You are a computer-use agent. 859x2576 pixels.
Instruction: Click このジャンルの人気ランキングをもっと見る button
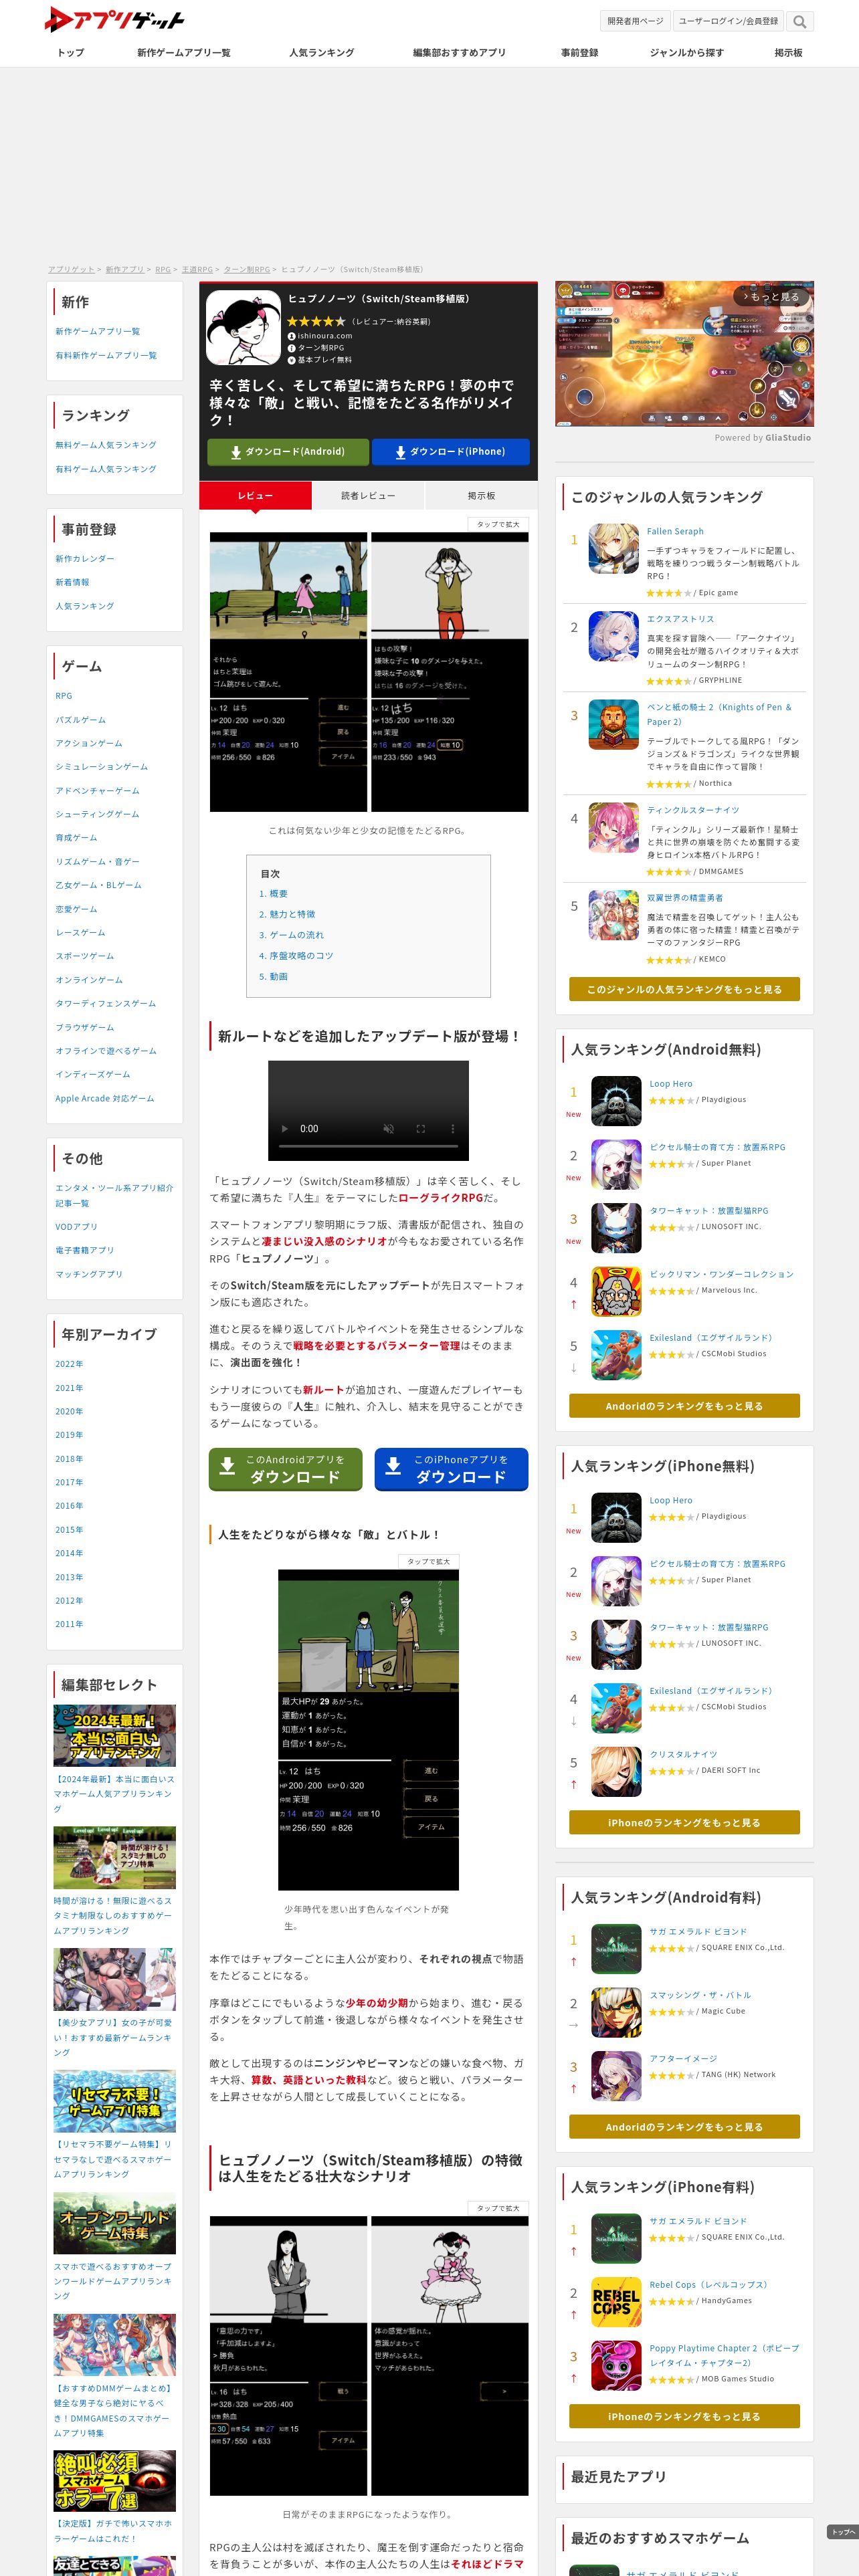pos(684,990)
